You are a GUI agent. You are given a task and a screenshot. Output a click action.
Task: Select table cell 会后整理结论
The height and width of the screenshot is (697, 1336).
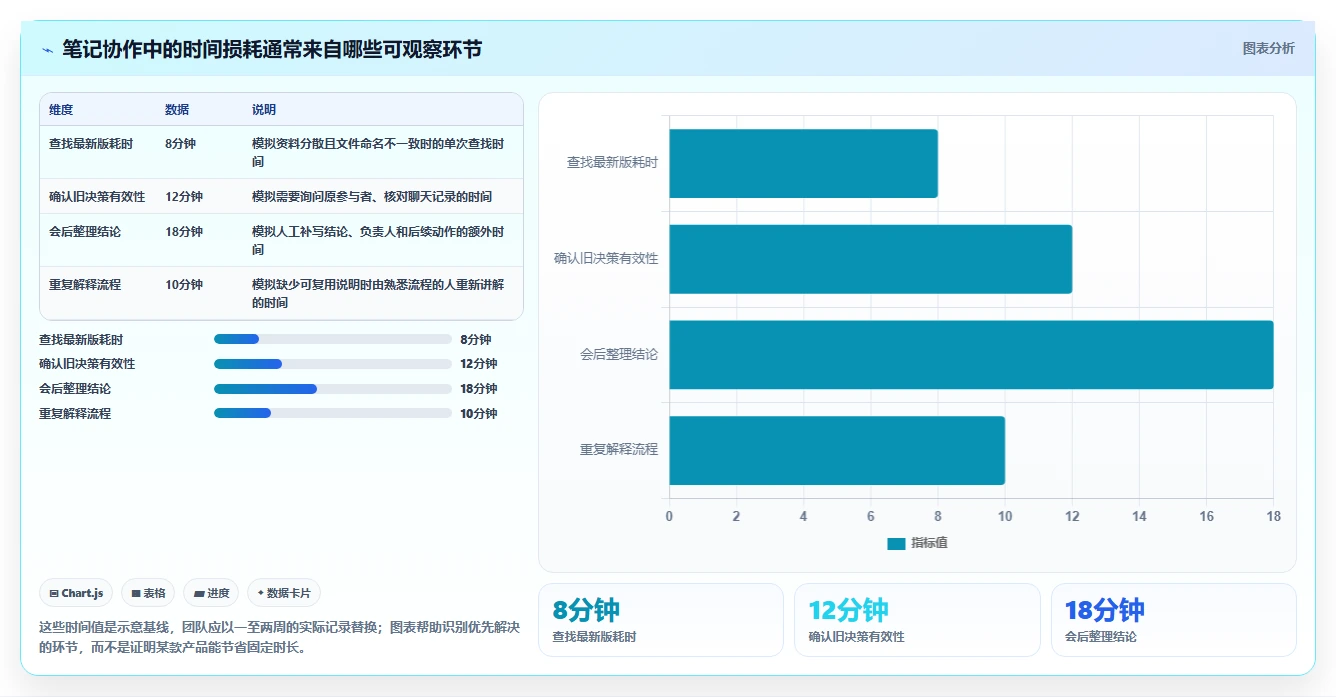85,232
